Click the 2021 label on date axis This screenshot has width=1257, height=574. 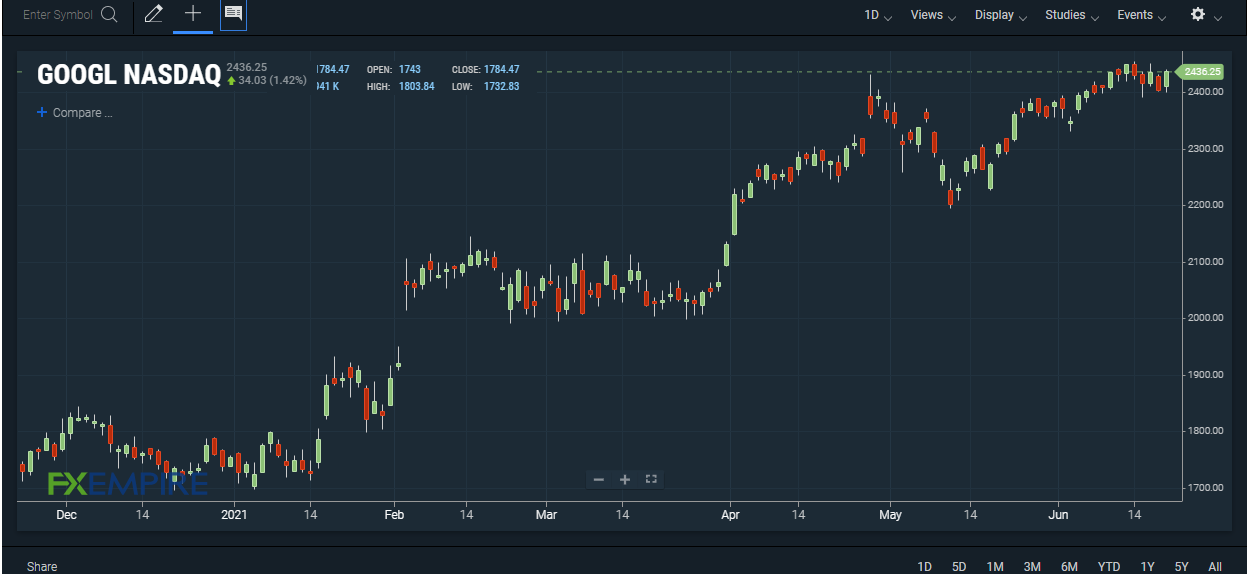[x=234, y=515]
